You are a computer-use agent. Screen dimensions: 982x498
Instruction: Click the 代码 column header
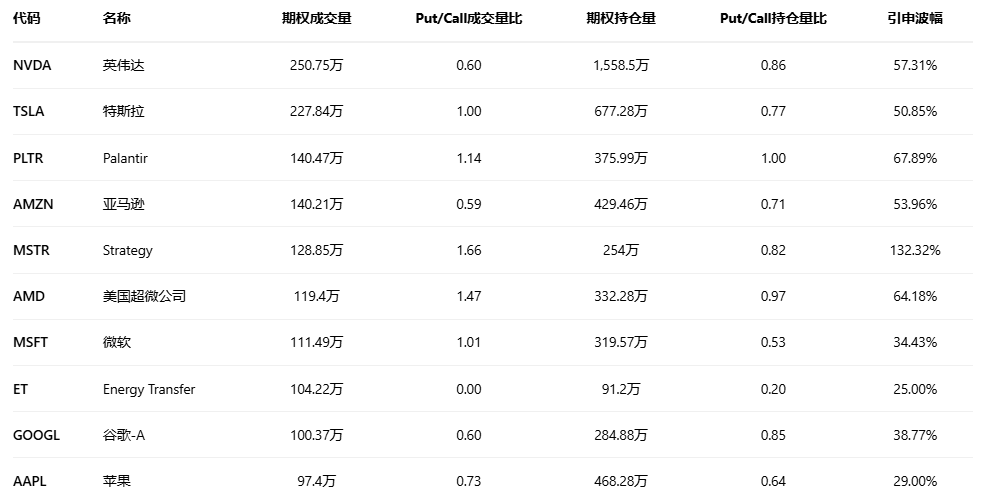point(27,19)
